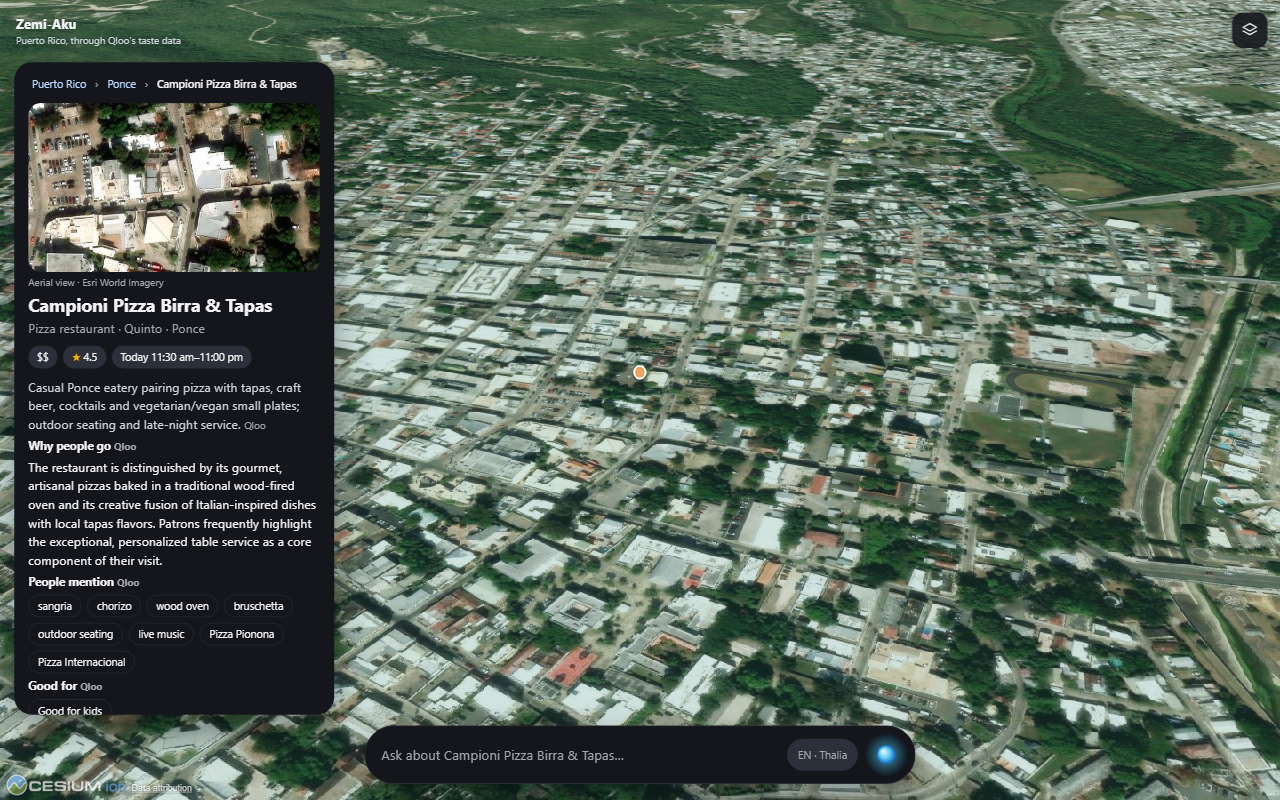The height and width of the screenshot is (800, 1280).
Task: Click the $$ price chip
Action: [43, 357]
